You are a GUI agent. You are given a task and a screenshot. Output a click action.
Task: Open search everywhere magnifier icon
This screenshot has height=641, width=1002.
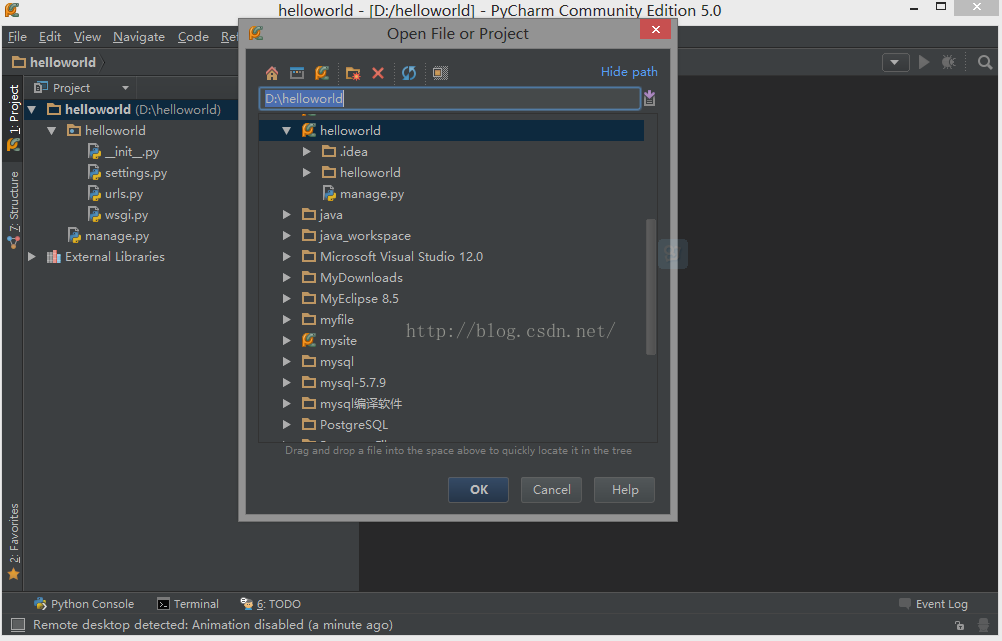pos(985,62)
